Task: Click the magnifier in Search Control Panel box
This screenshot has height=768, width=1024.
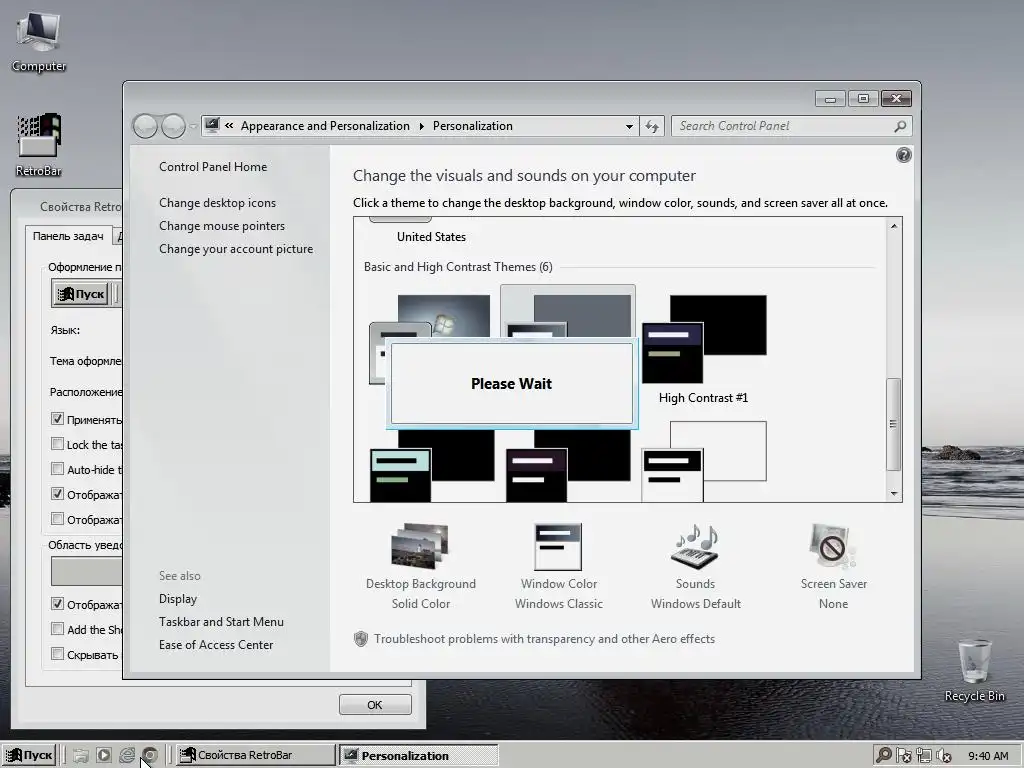Action: tap(900, 126)
